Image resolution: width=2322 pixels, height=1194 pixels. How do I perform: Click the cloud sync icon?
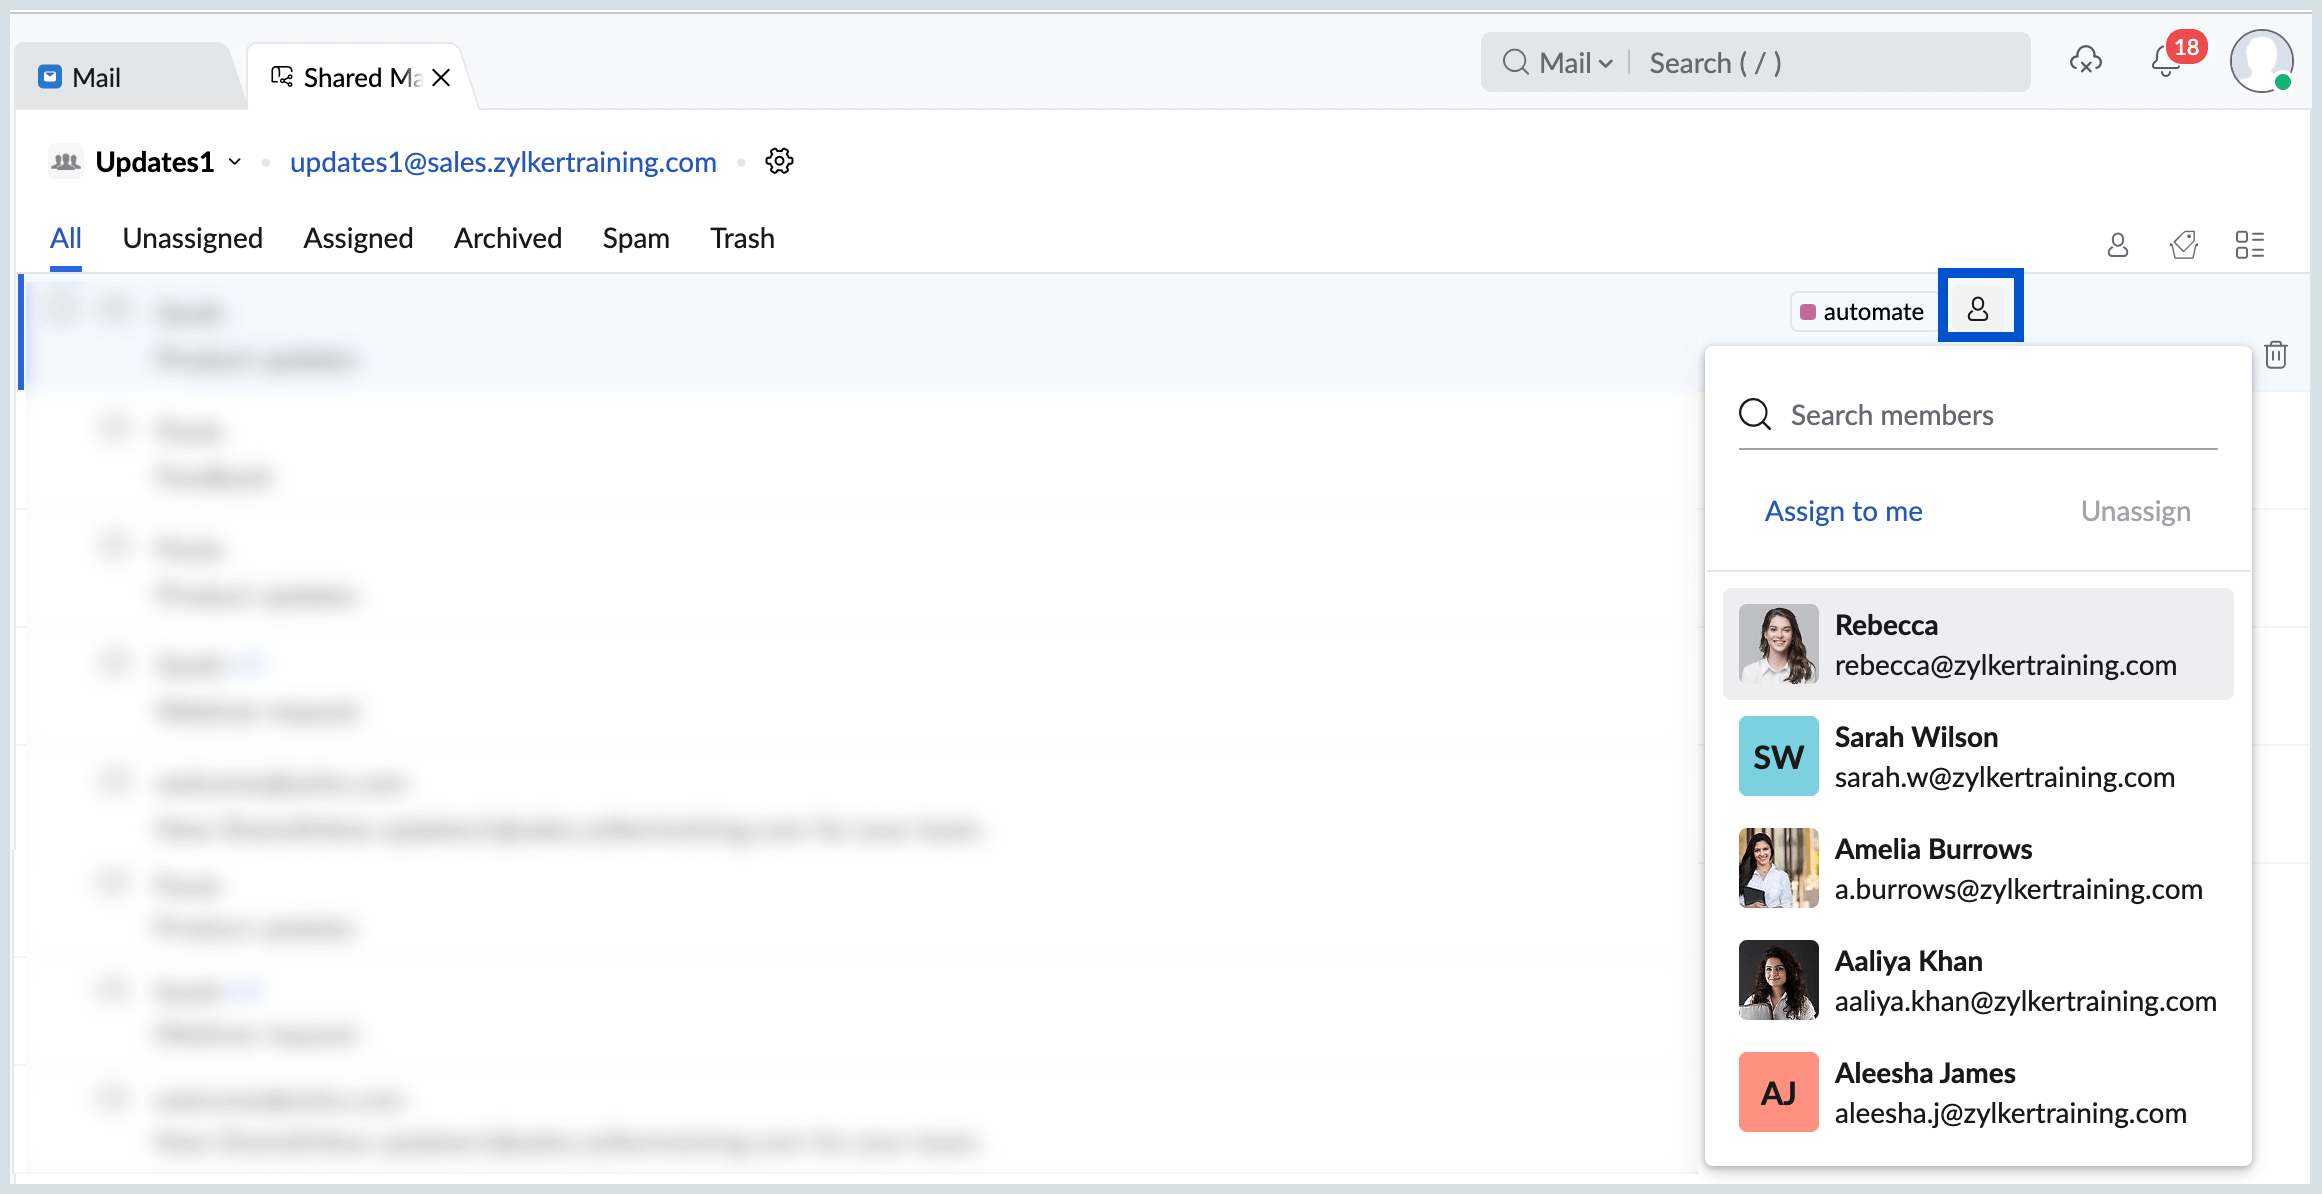click(x=2085, y=61)
